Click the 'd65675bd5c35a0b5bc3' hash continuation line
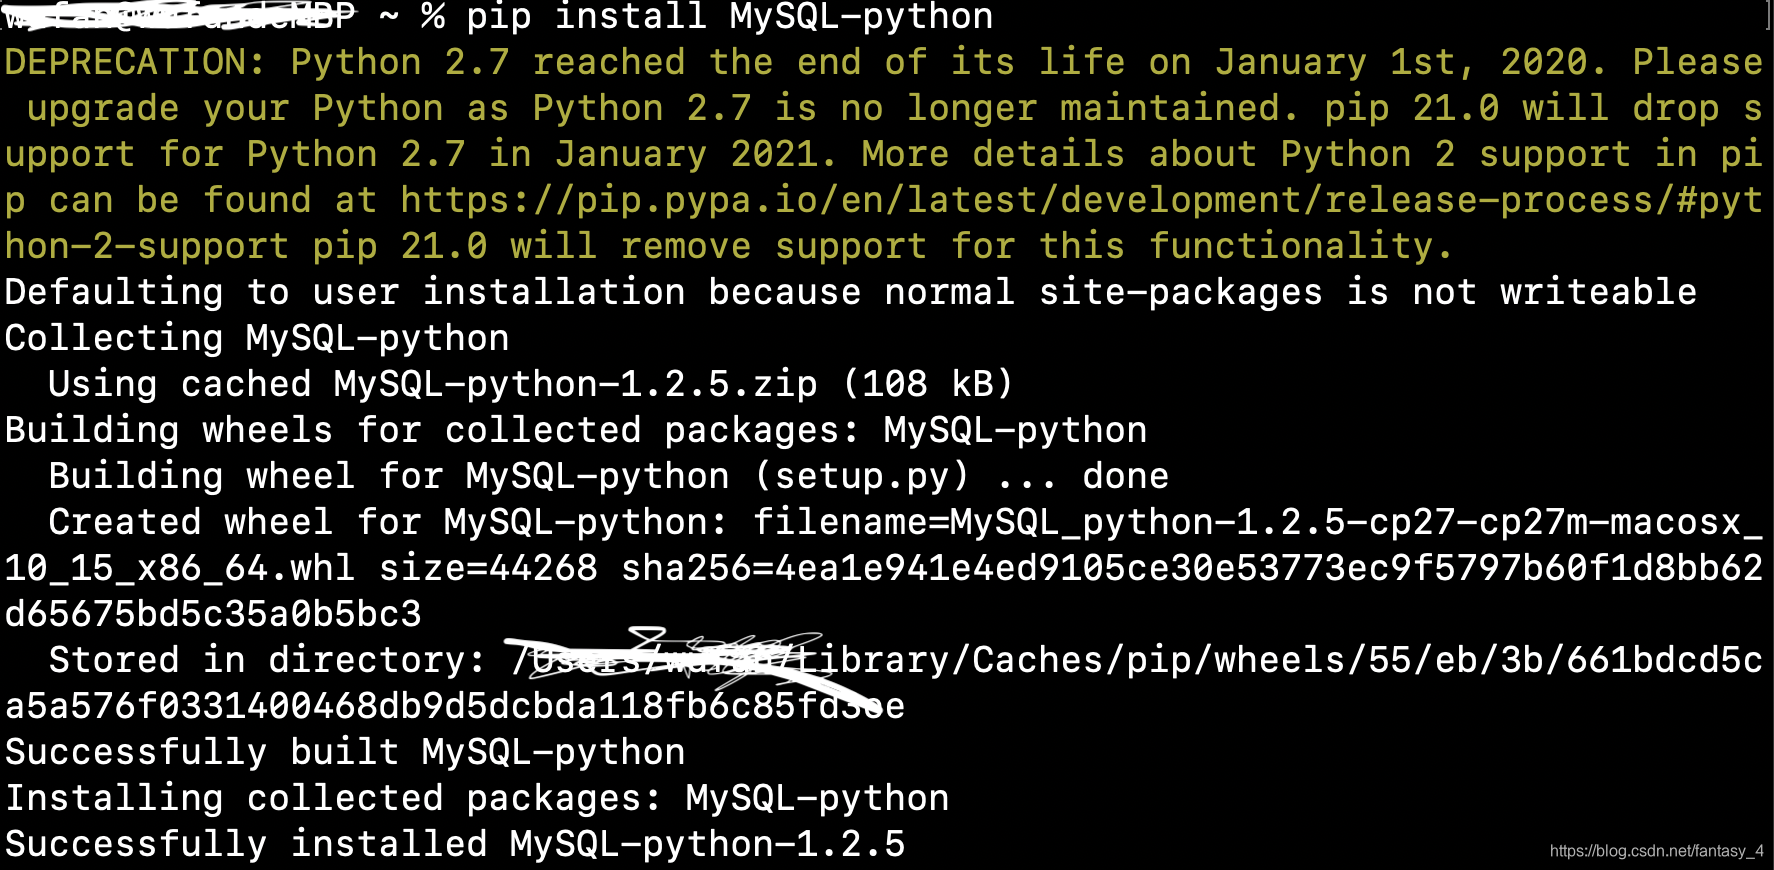The height and width of the screenshot is (870, 1774). [x=213, y=614]
